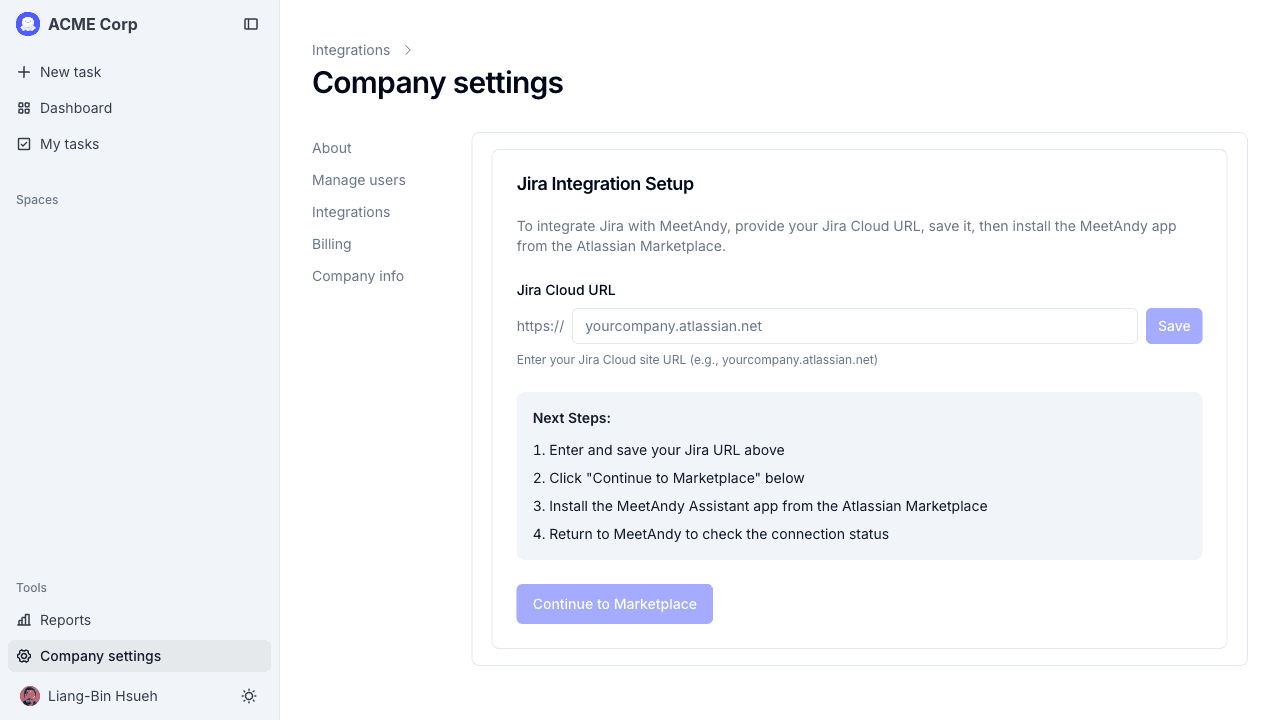1280x720 pixels.
Task: Click the Tools section label
Action: 31,588
